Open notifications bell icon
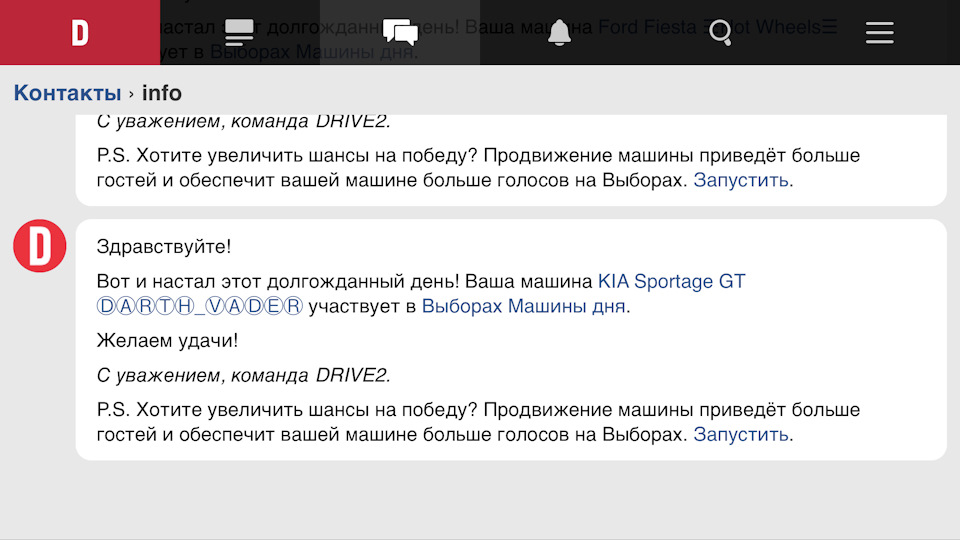Screen dimensions: 960x540 click(x=559, y=32)
